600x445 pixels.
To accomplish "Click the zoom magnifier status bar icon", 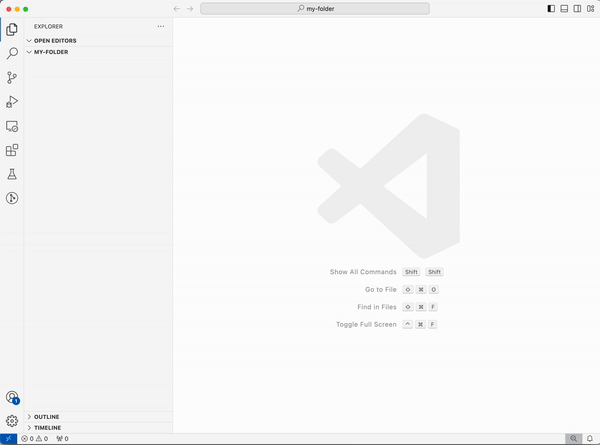I will (574, 438).
